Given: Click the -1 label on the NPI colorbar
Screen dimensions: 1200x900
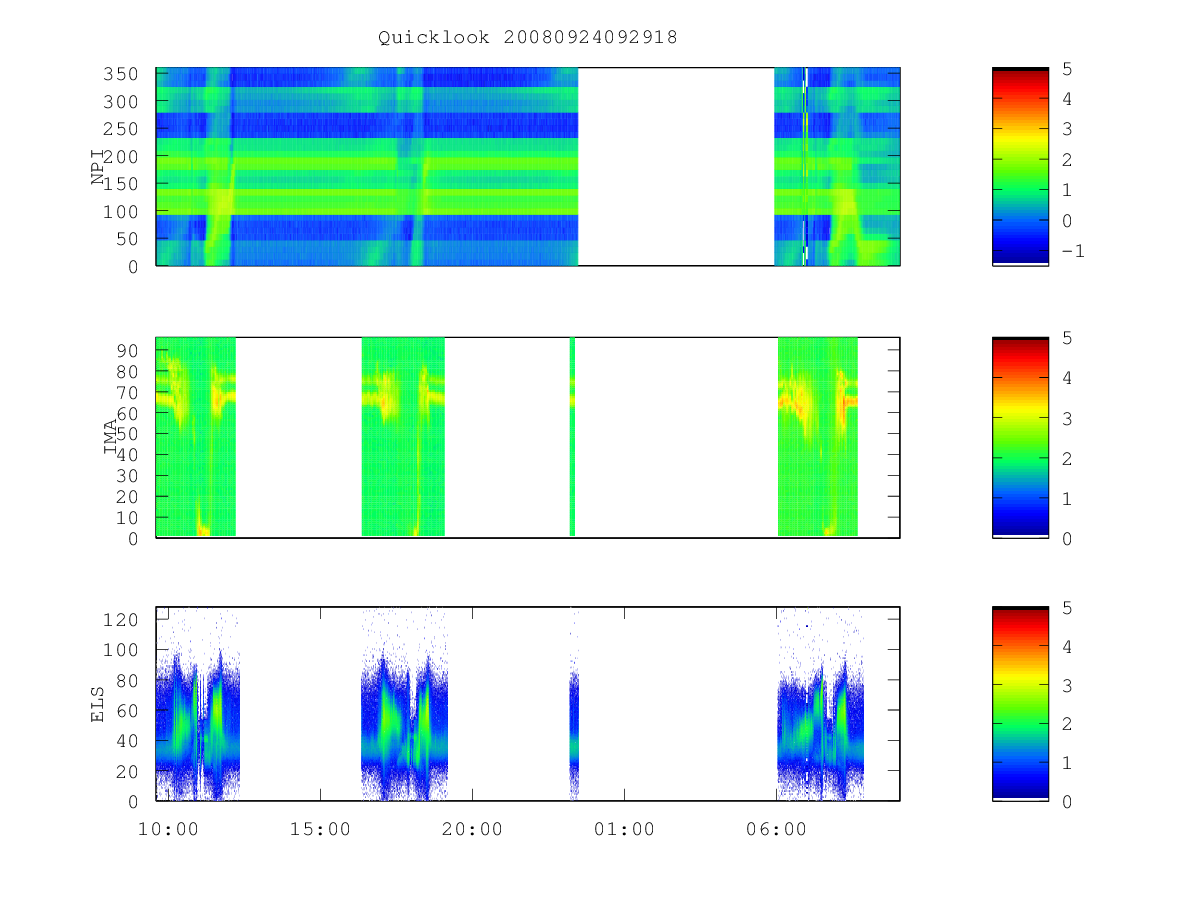Looking at the screenshot, I should 1072,251.
